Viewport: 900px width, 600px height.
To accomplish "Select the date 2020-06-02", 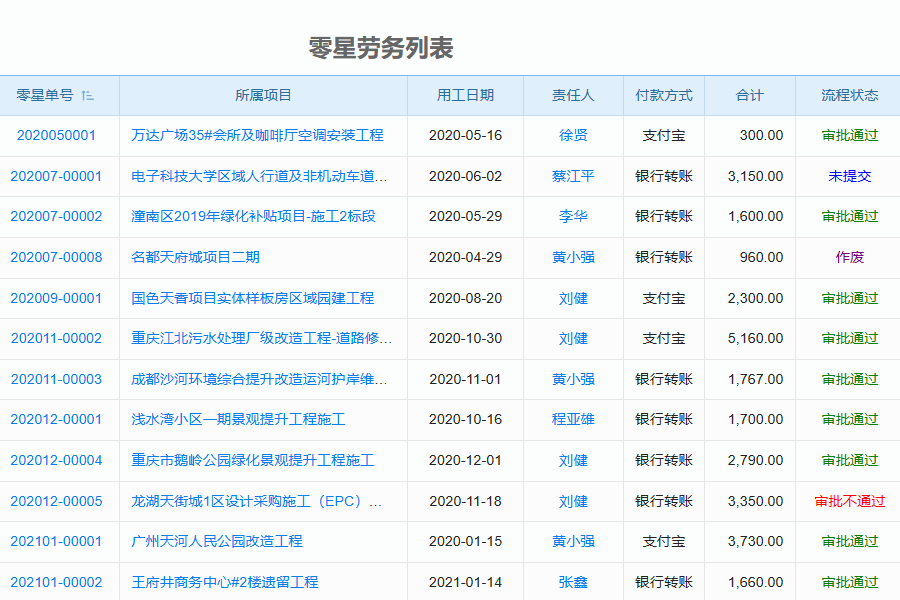I will 465,176.
